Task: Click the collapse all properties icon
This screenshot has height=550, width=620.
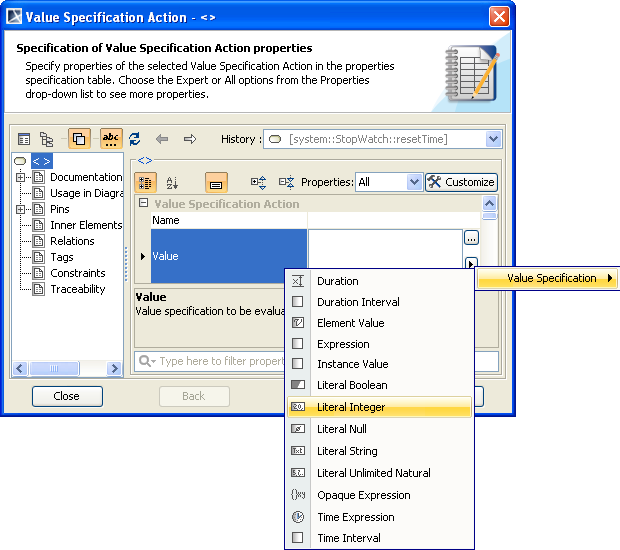Action: pyautogui.click(x=286, y=182)
